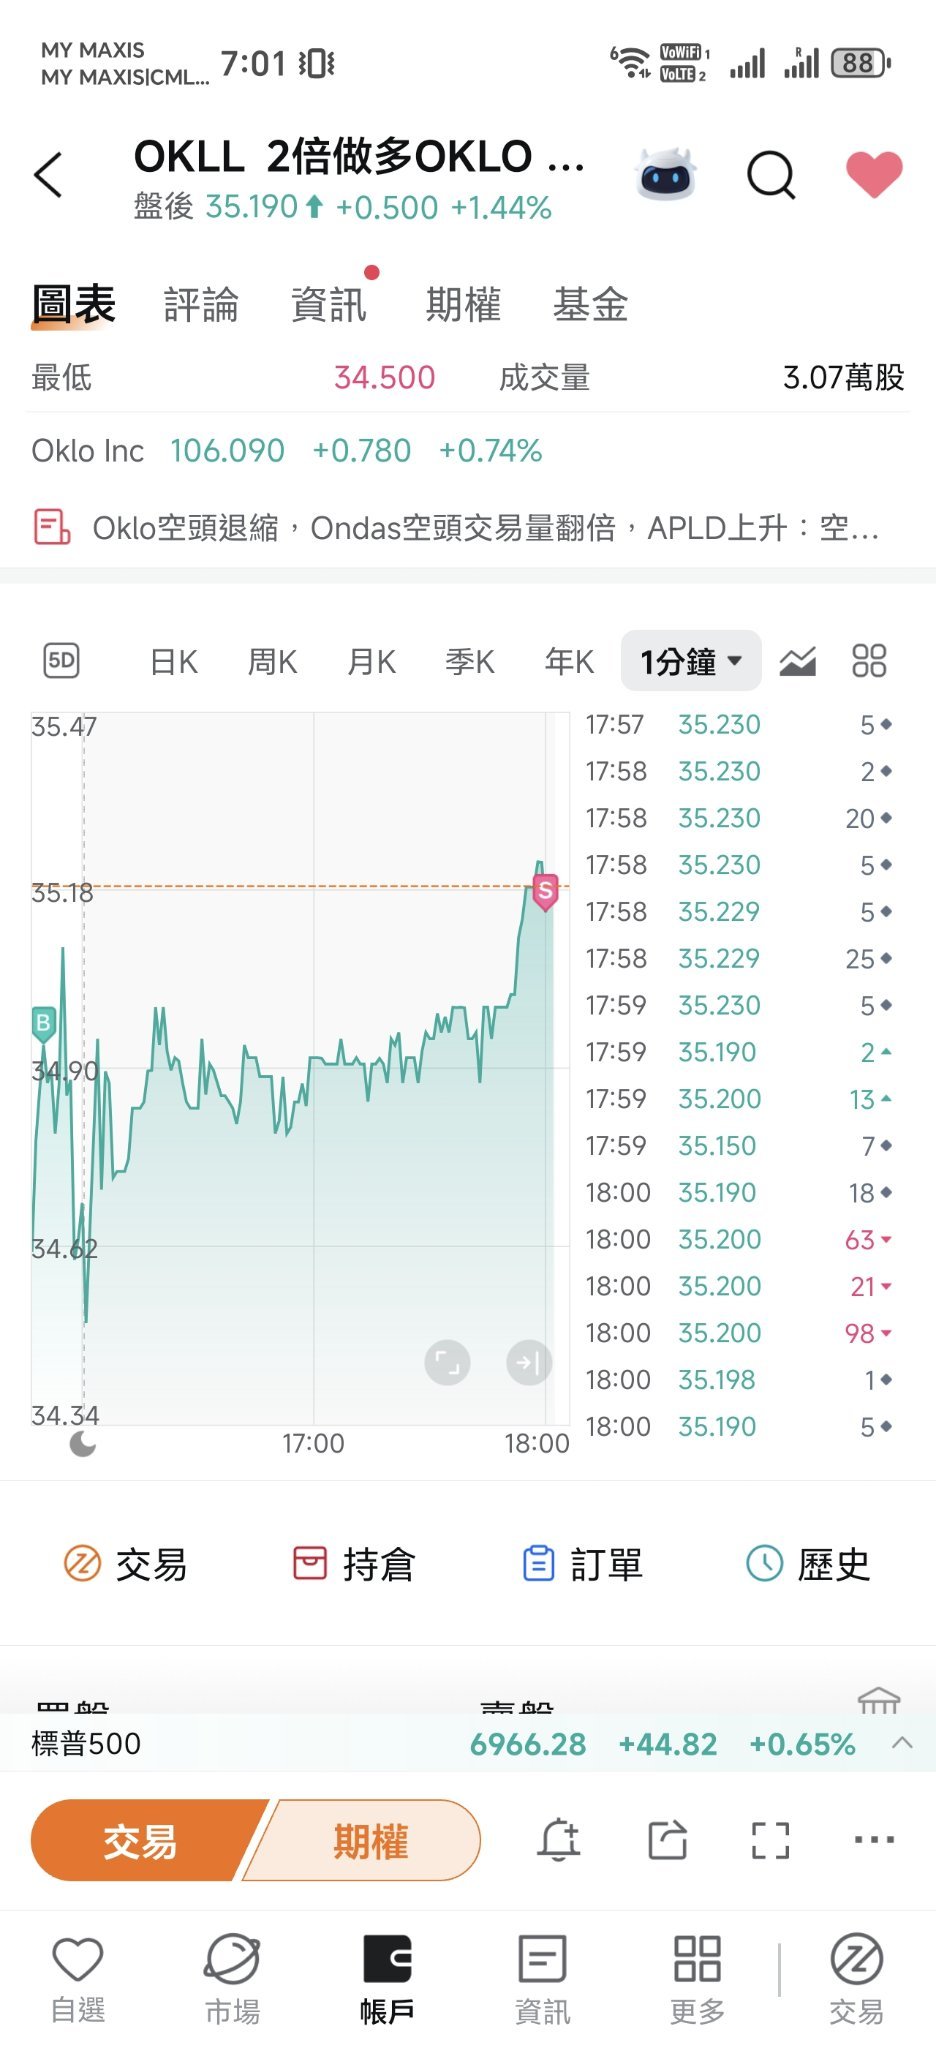Open the AI robot assistant icon
This screenshot has height=2048, width=936.
pos(666,175)
